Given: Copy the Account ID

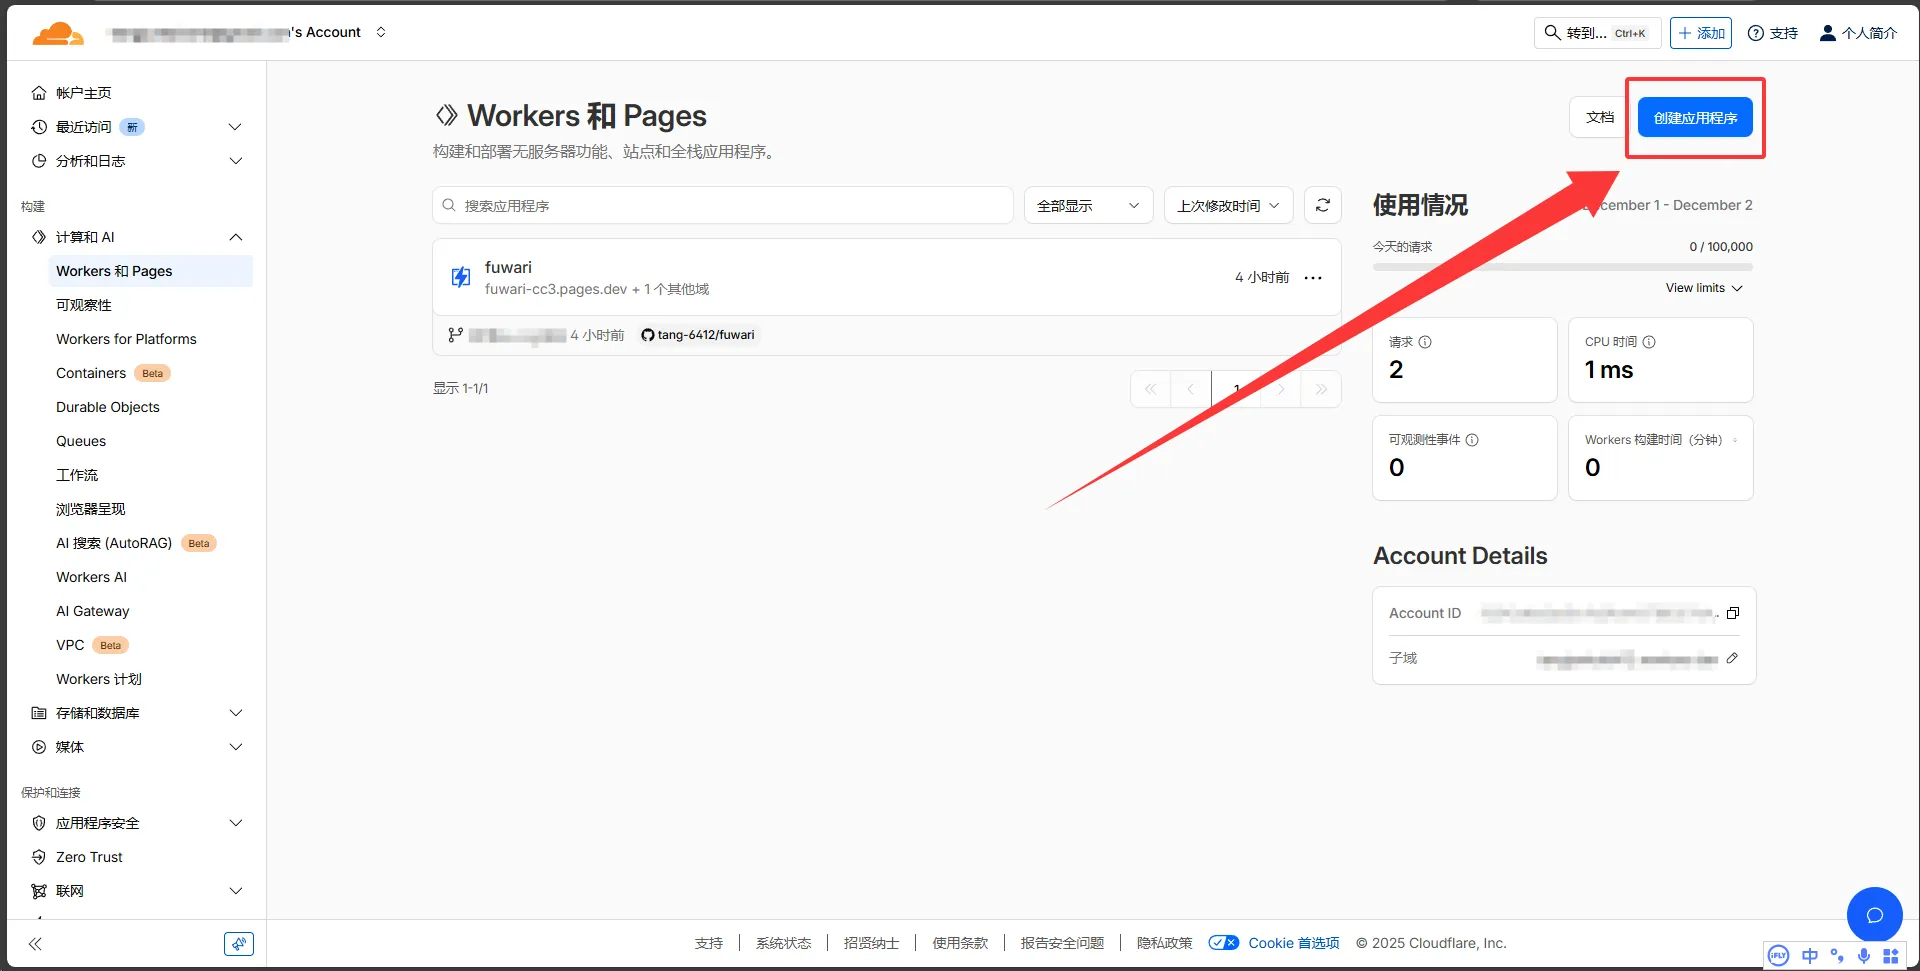Looking at the screenshot, I should click(x=1733, y=613).
